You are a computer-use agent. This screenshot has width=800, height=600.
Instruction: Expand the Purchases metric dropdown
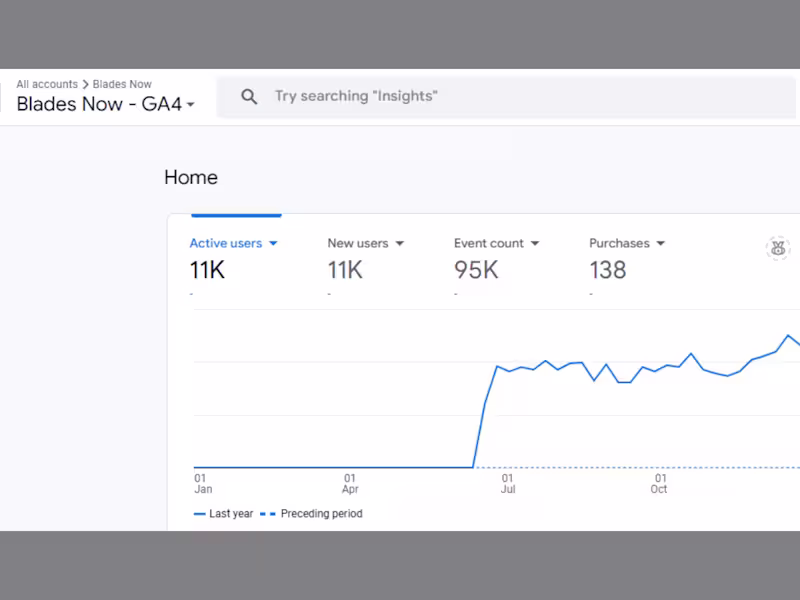(x=661, y=243)
